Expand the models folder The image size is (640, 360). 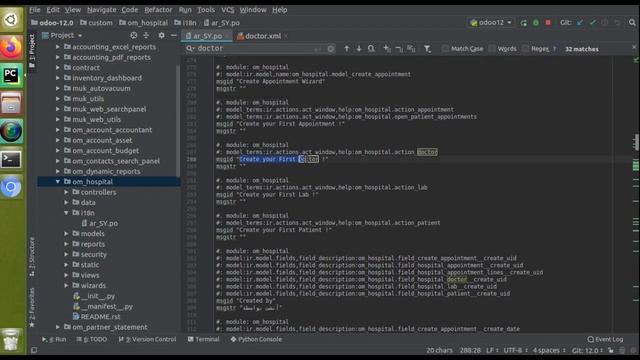click(66, 233)
